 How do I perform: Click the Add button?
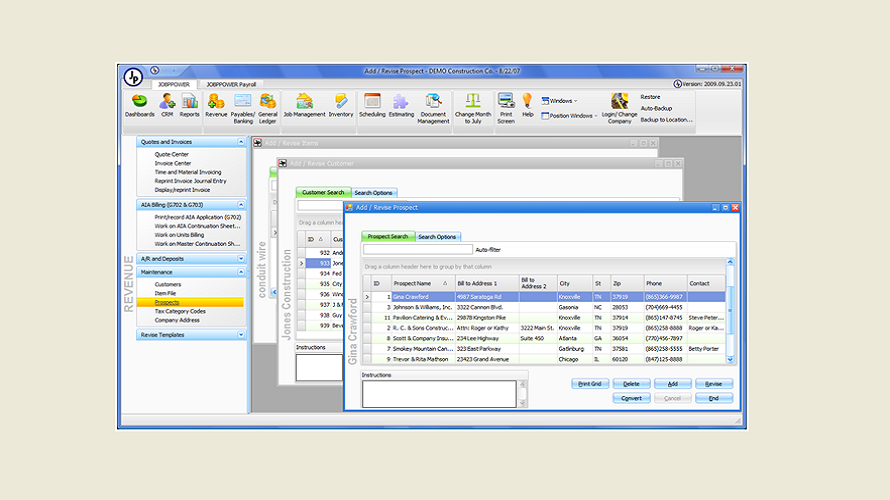click(673, 384)
